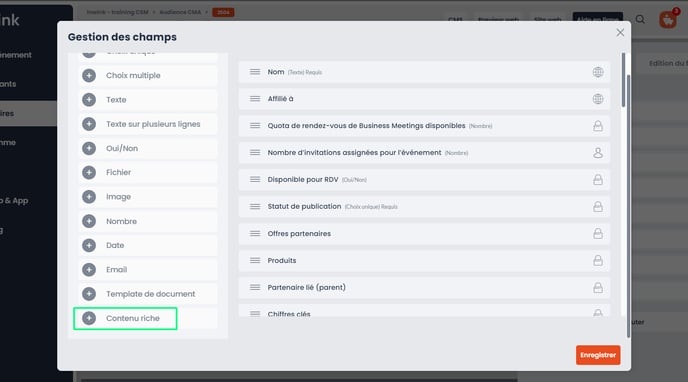Screen dimensions: 688x382
Task: Click the Statut de publication drag handle
Action: point(255,207)
